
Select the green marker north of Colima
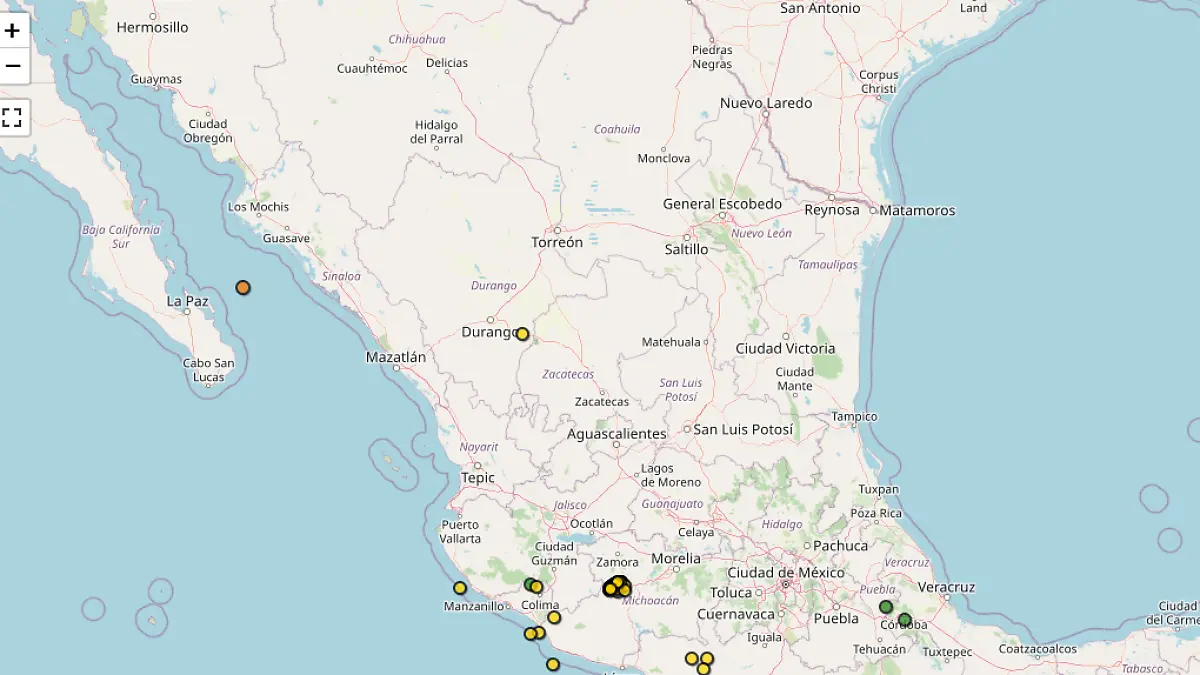529,584
